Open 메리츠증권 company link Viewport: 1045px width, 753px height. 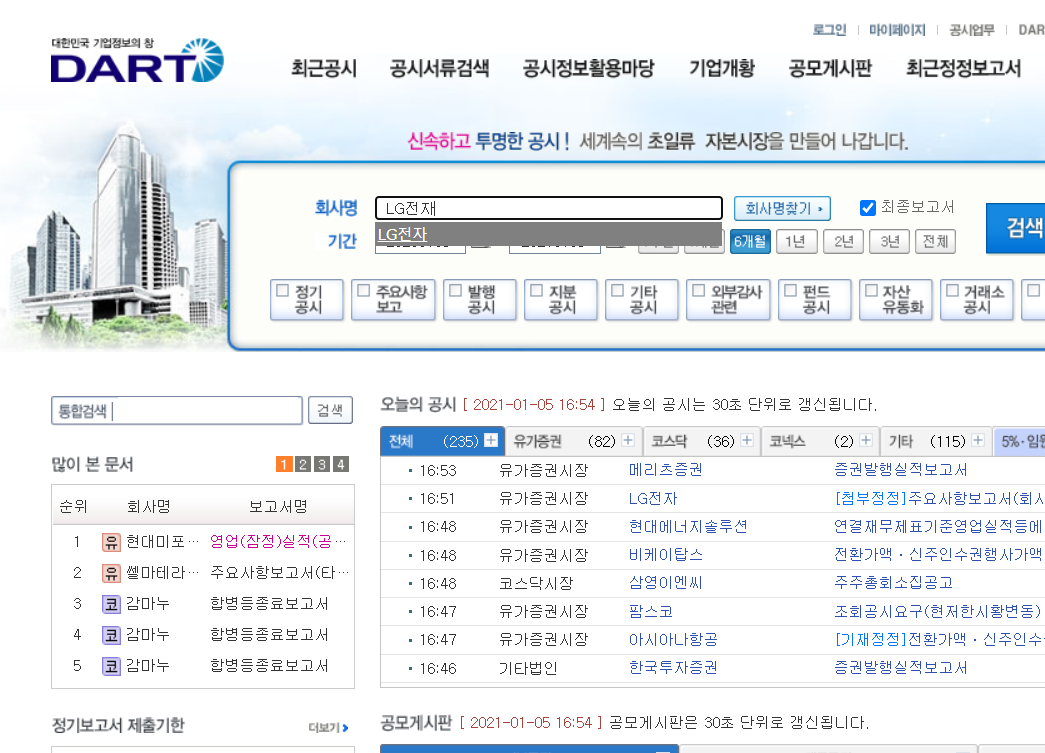665,470
